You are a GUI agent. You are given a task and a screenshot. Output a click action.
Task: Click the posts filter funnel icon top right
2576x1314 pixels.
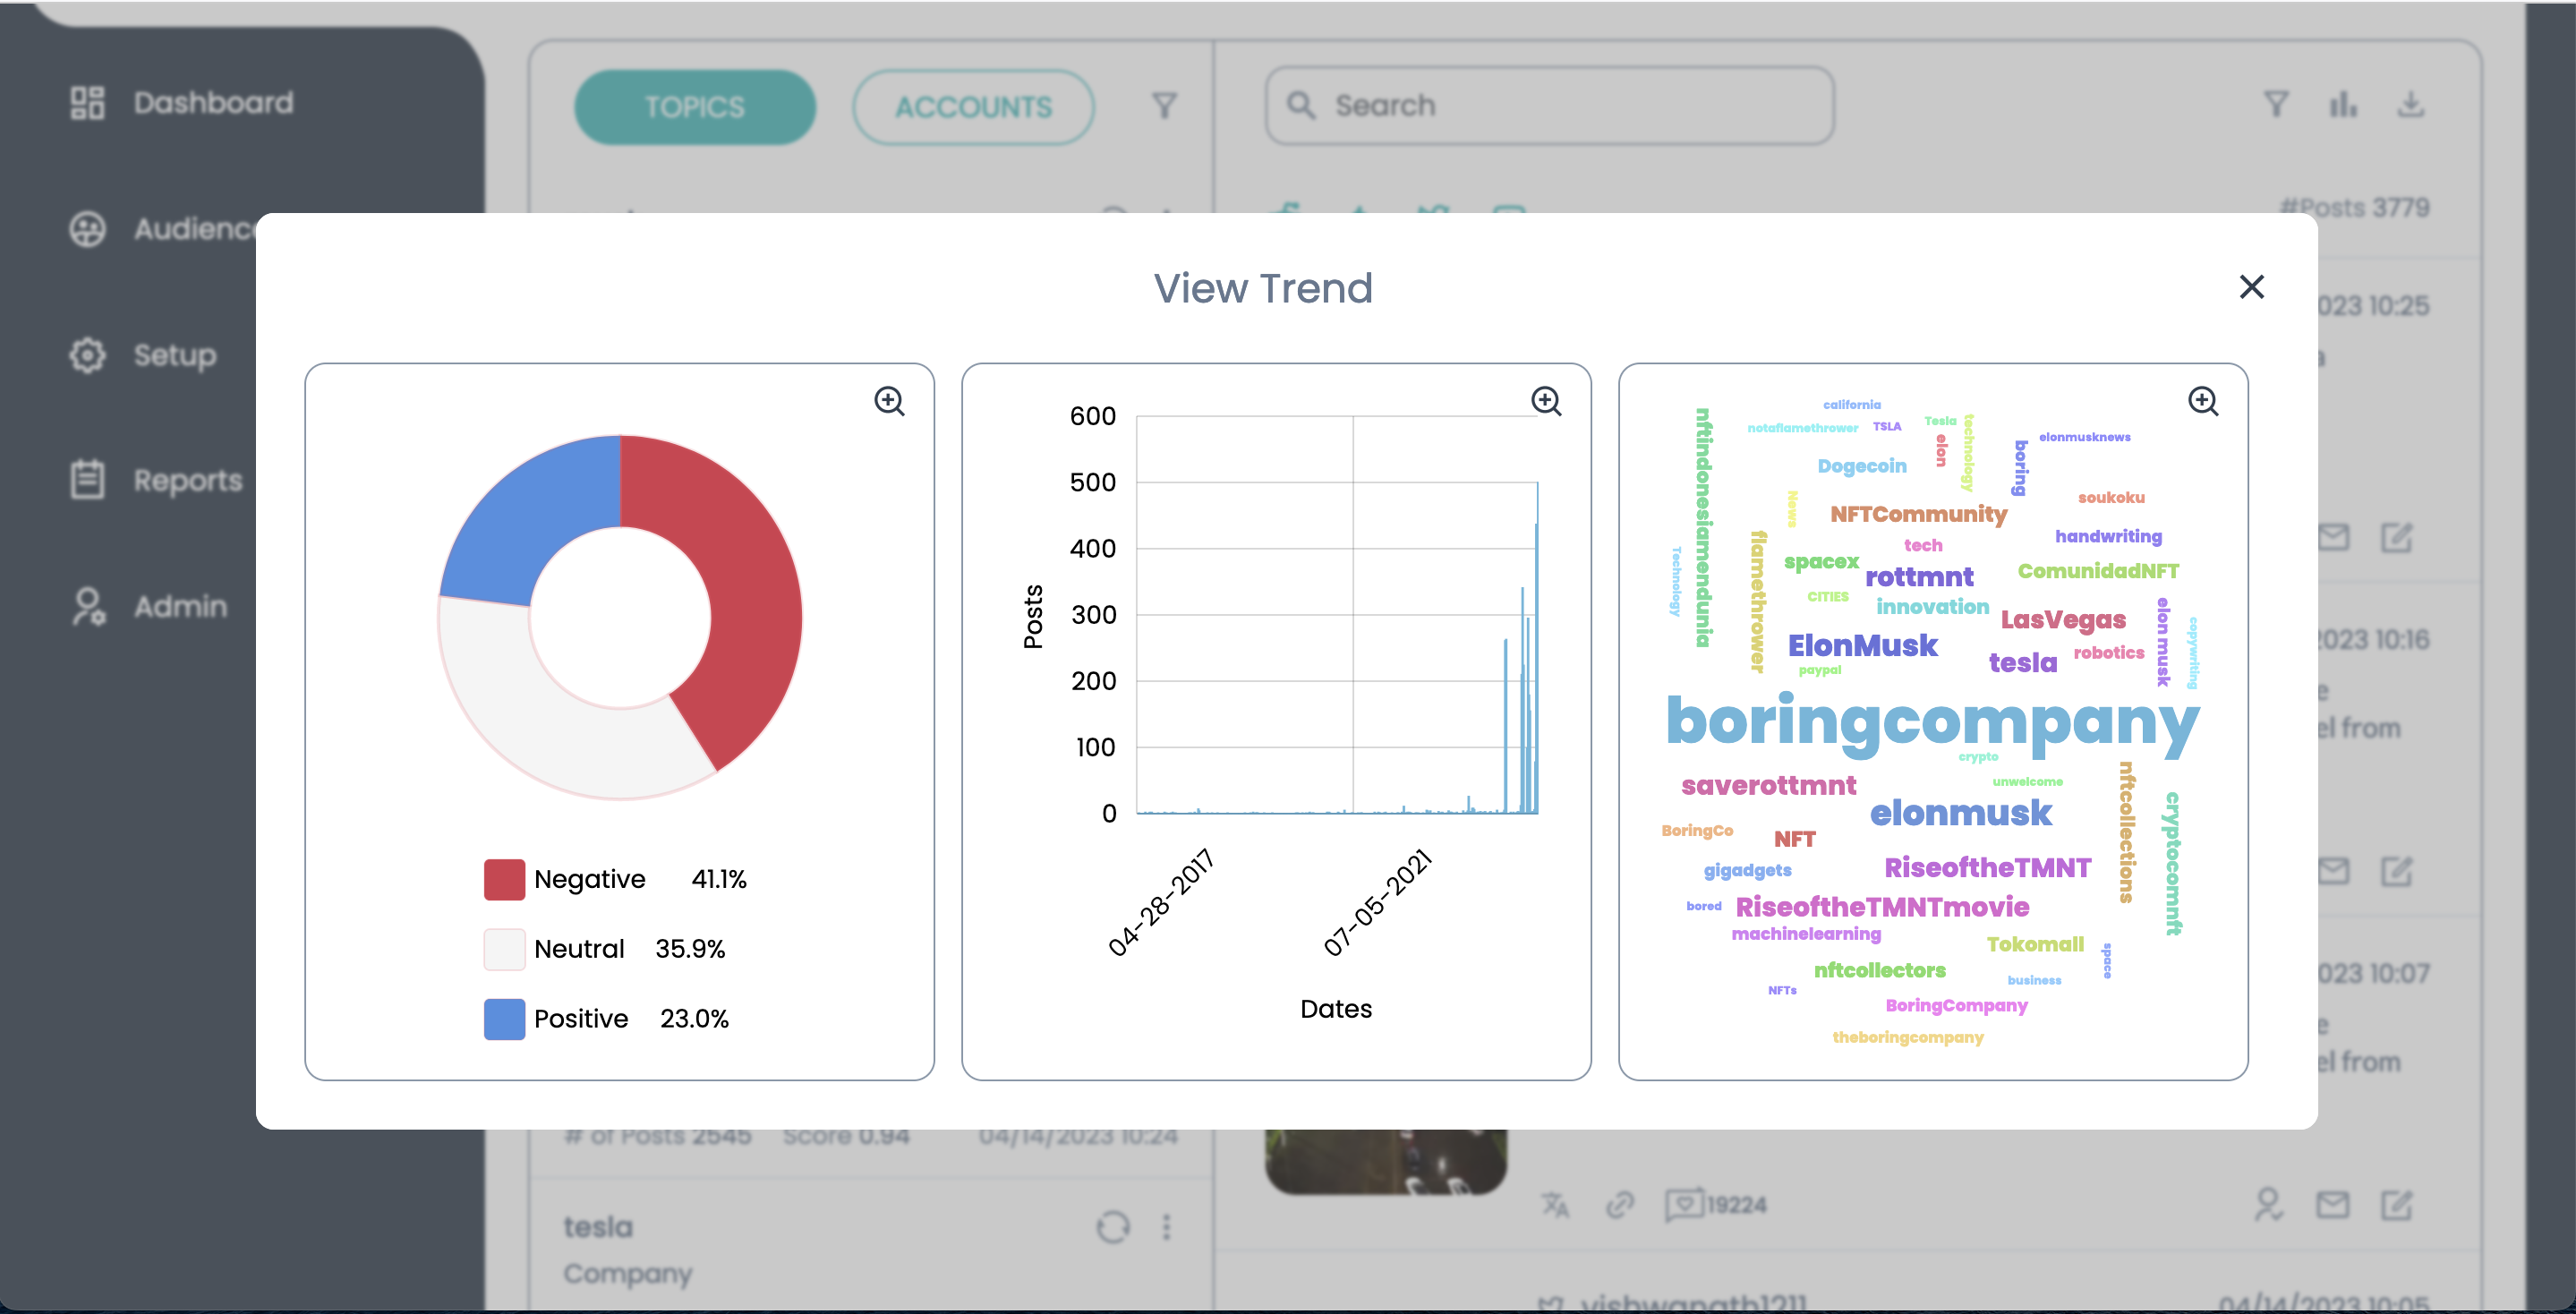pyautogui.click(x=2276, y=104)
